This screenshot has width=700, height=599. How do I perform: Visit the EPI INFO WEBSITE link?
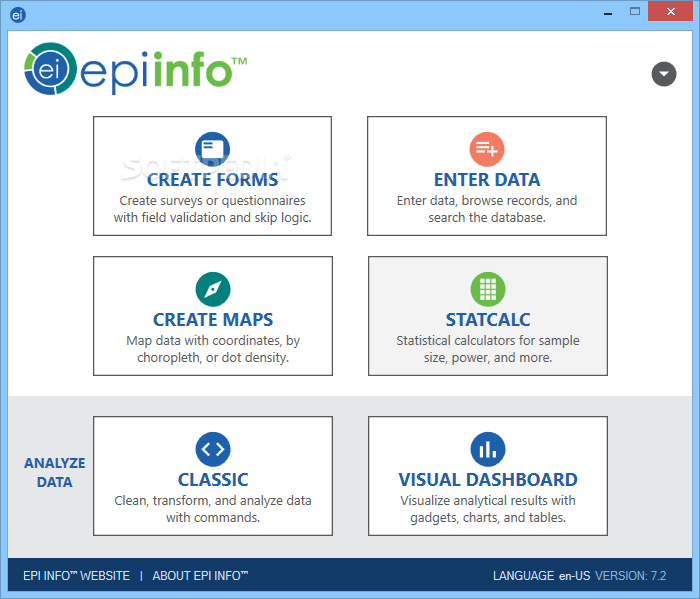pos(76,576)
